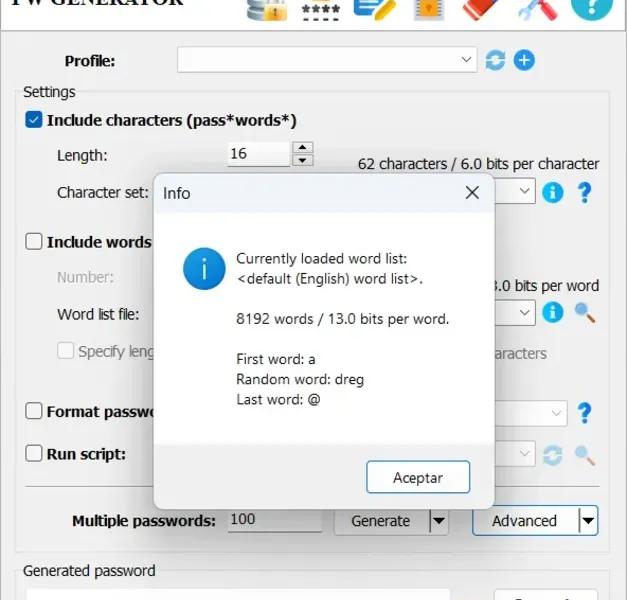Increase length with up stepper arrow
This screenshot has width=627, height=600.
(303, 147)
